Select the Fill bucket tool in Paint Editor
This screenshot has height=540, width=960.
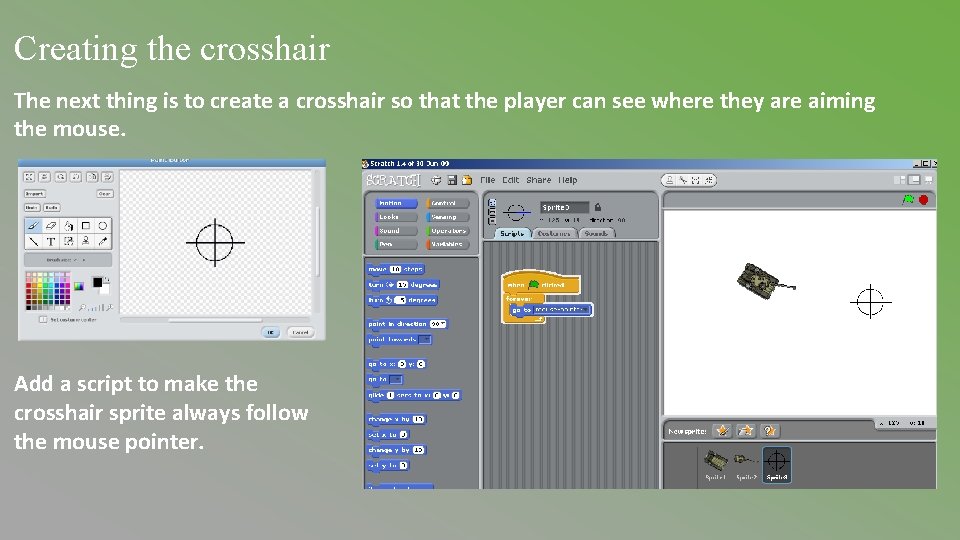pos(69,226)
